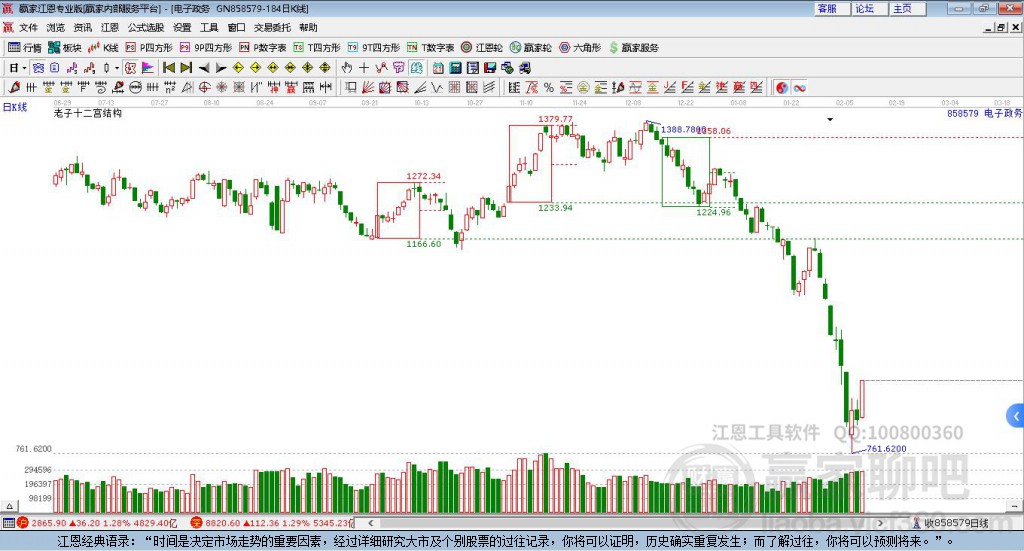The width and height of the screenshot is (1024, 551).
Task: Jump to last bar icon
Action: [186, 68]
